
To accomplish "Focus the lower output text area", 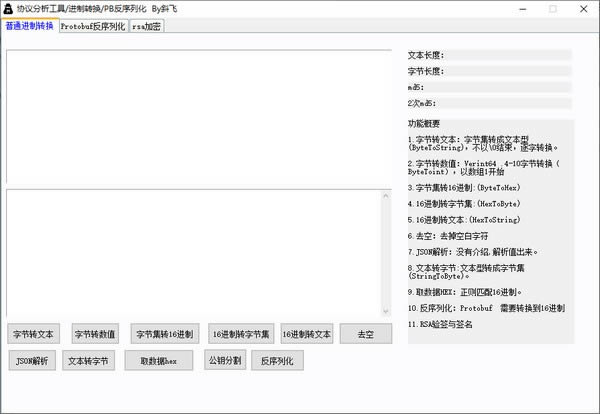I will pos(194,253).
